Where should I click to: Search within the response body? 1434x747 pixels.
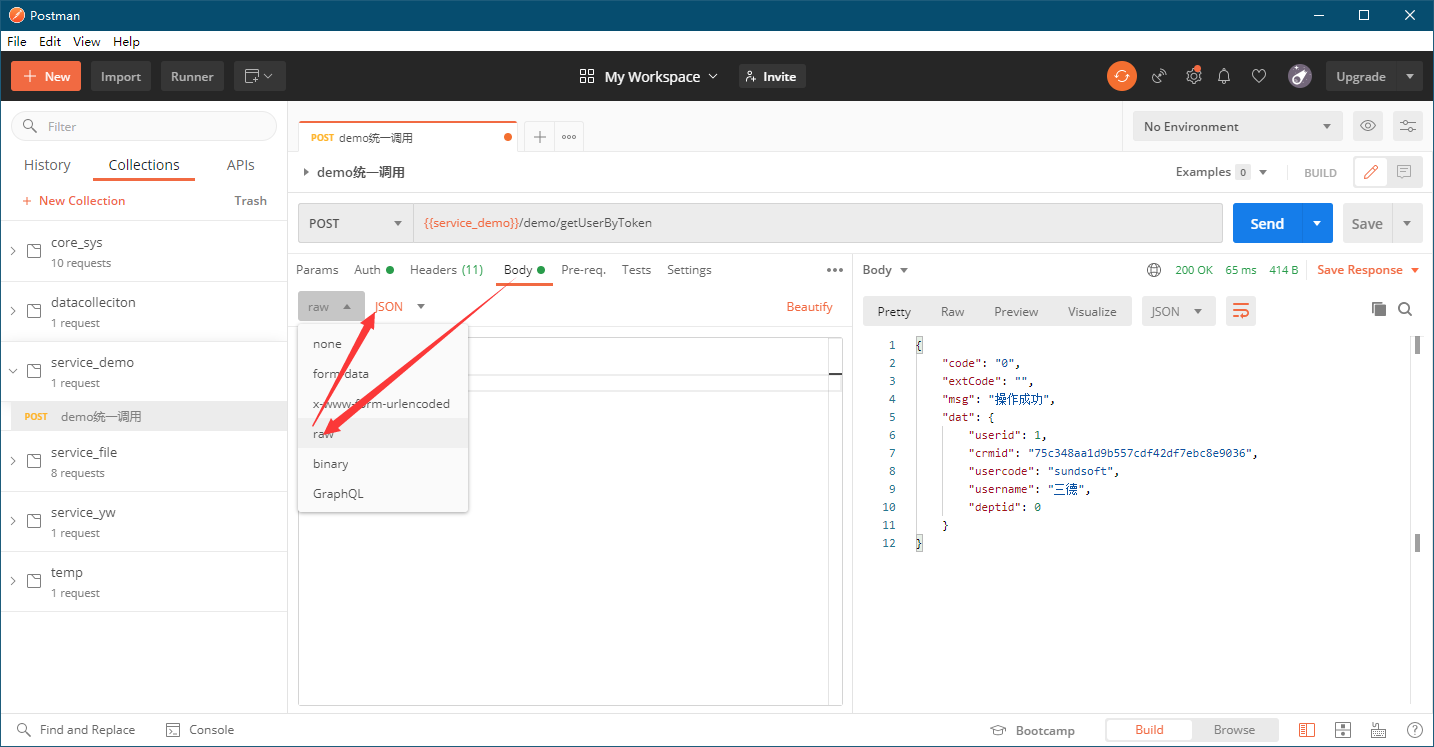tap(1405, 310)
